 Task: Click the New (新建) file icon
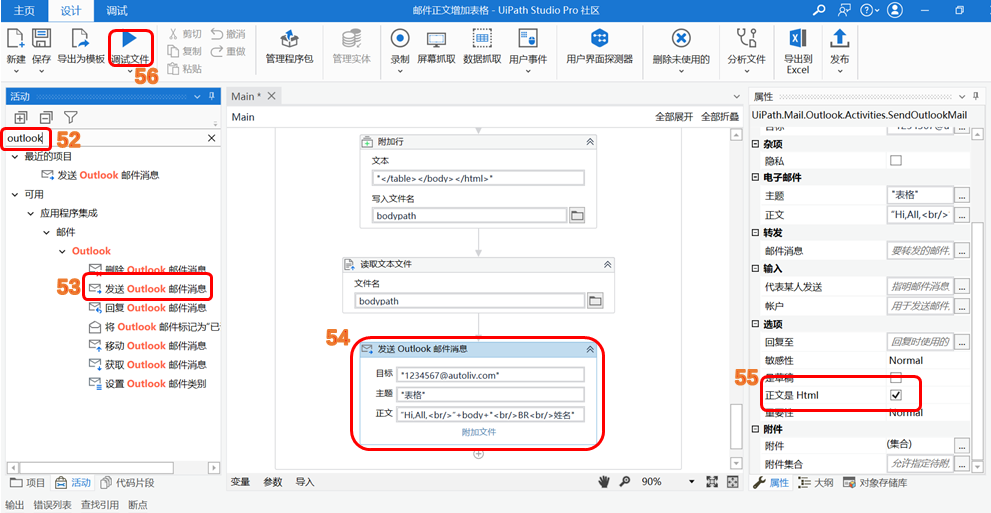click(x=16, y=39)
